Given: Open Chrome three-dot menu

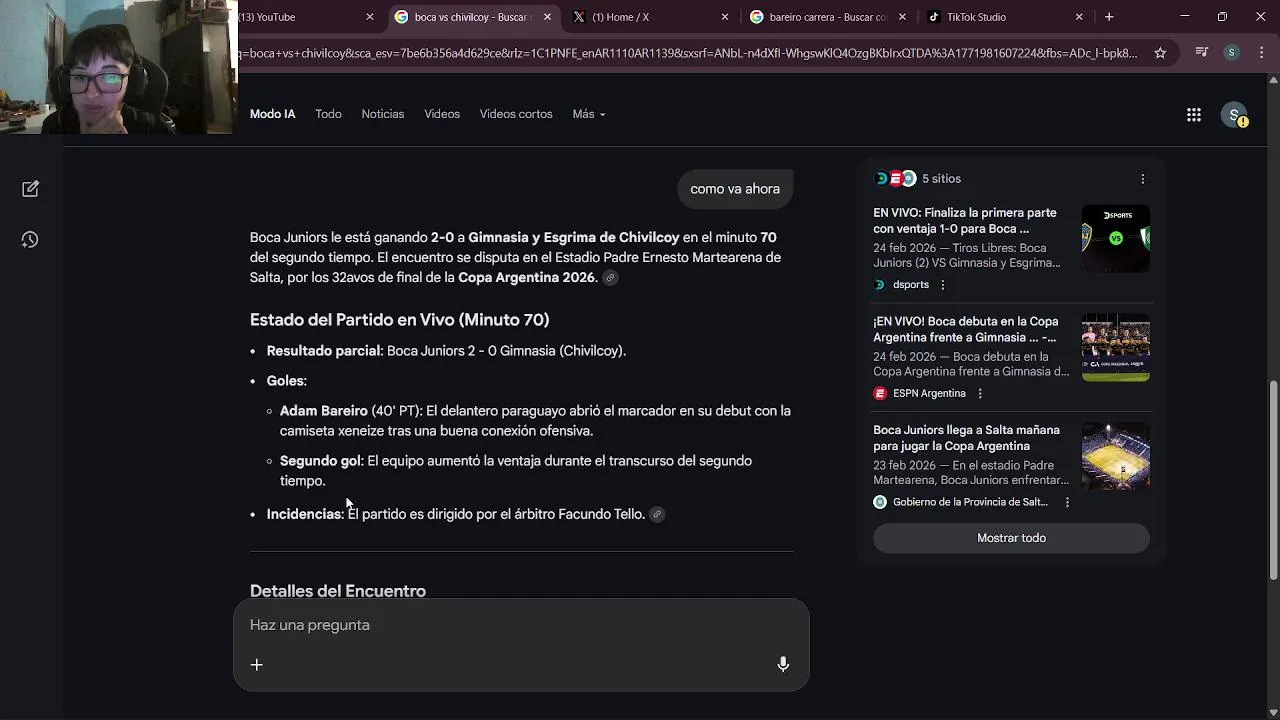Looking at the screenshot, I should 1260,53.
